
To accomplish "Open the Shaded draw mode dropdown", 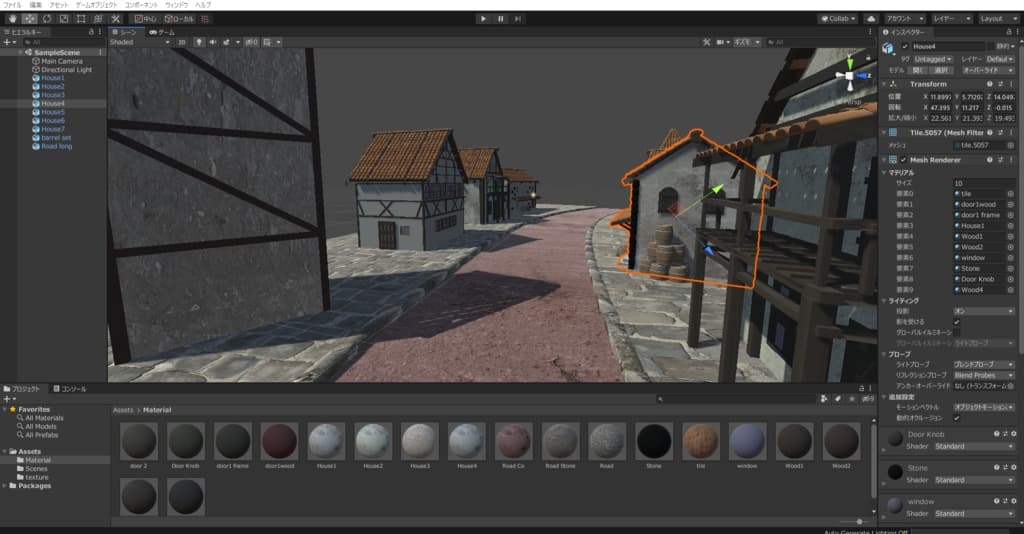I will click(139, 42).
